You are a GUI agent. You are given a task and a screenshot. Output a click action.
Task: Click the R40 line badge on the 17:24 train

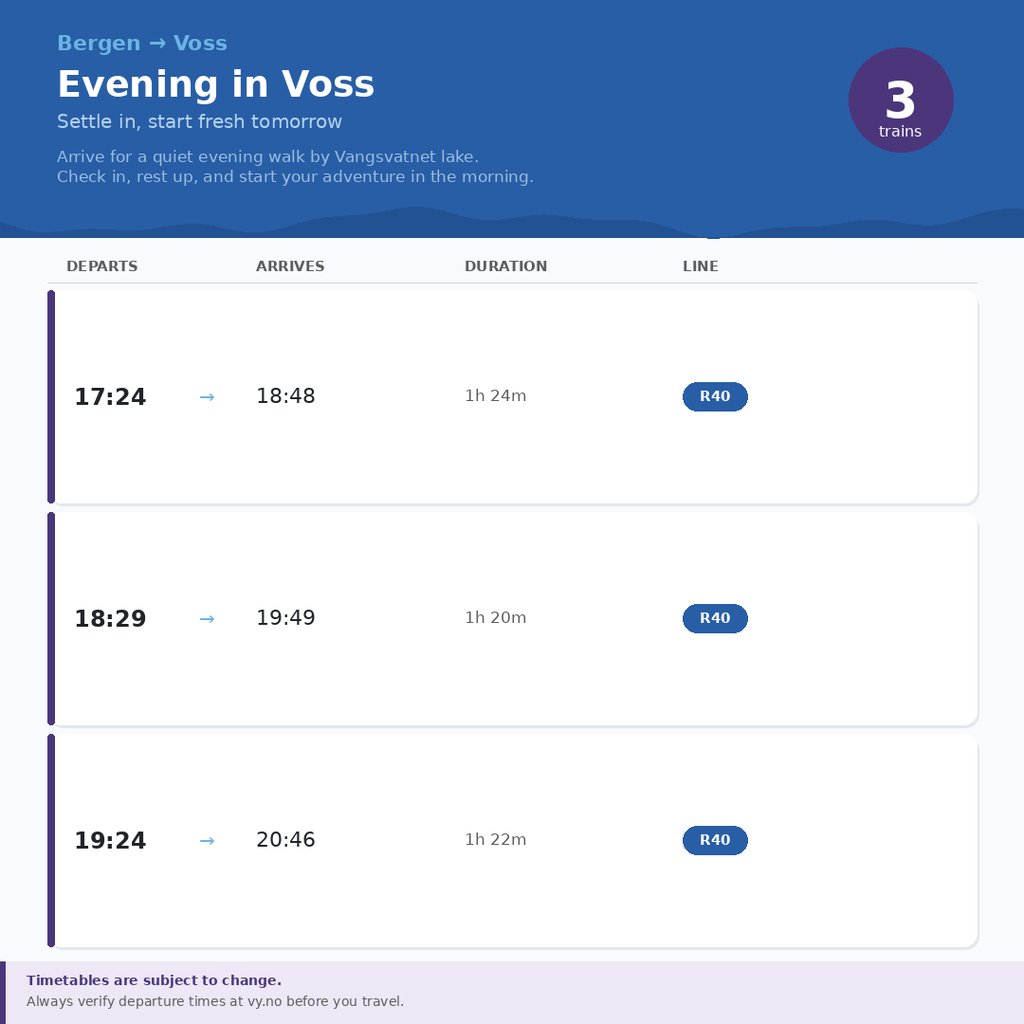(x=714, y=396)
